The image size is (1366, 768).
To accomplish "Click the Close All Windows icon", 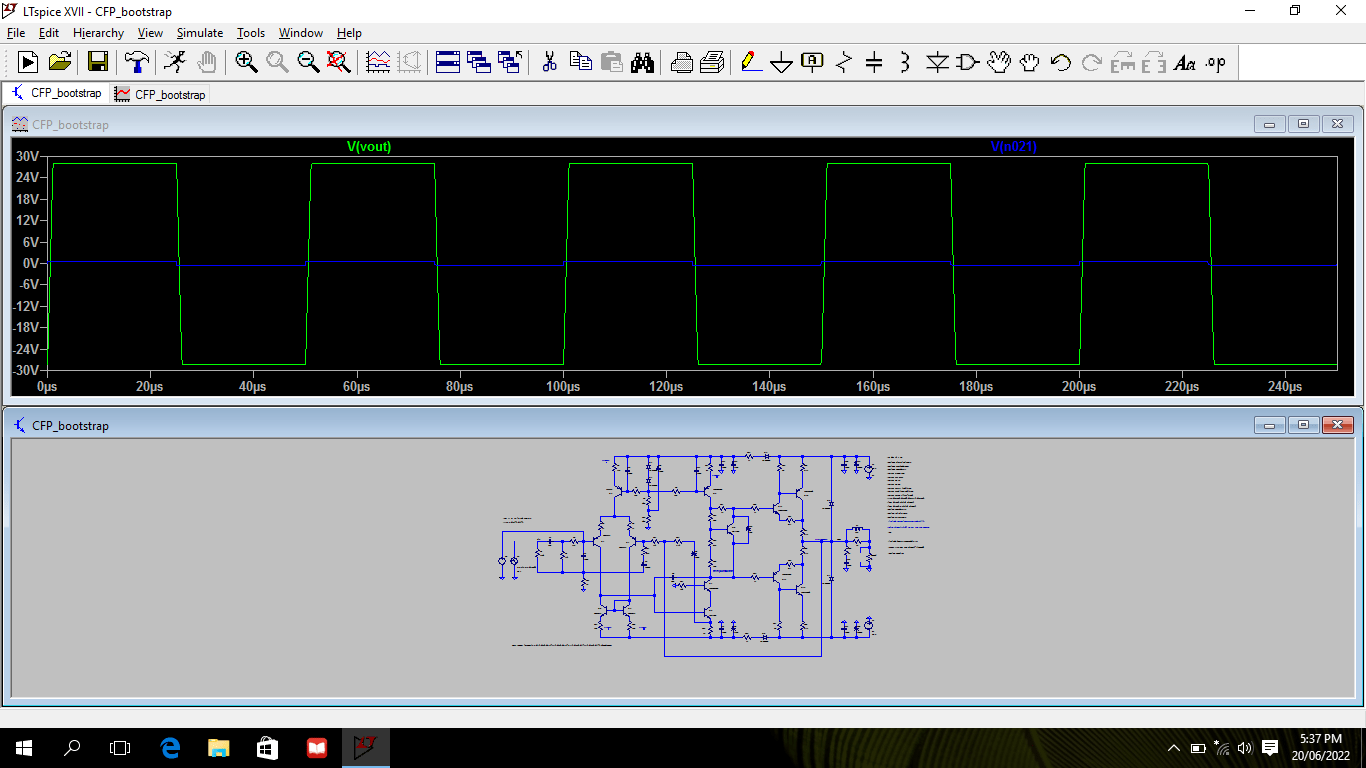I will pyautogui.click(x=511, y=62).
